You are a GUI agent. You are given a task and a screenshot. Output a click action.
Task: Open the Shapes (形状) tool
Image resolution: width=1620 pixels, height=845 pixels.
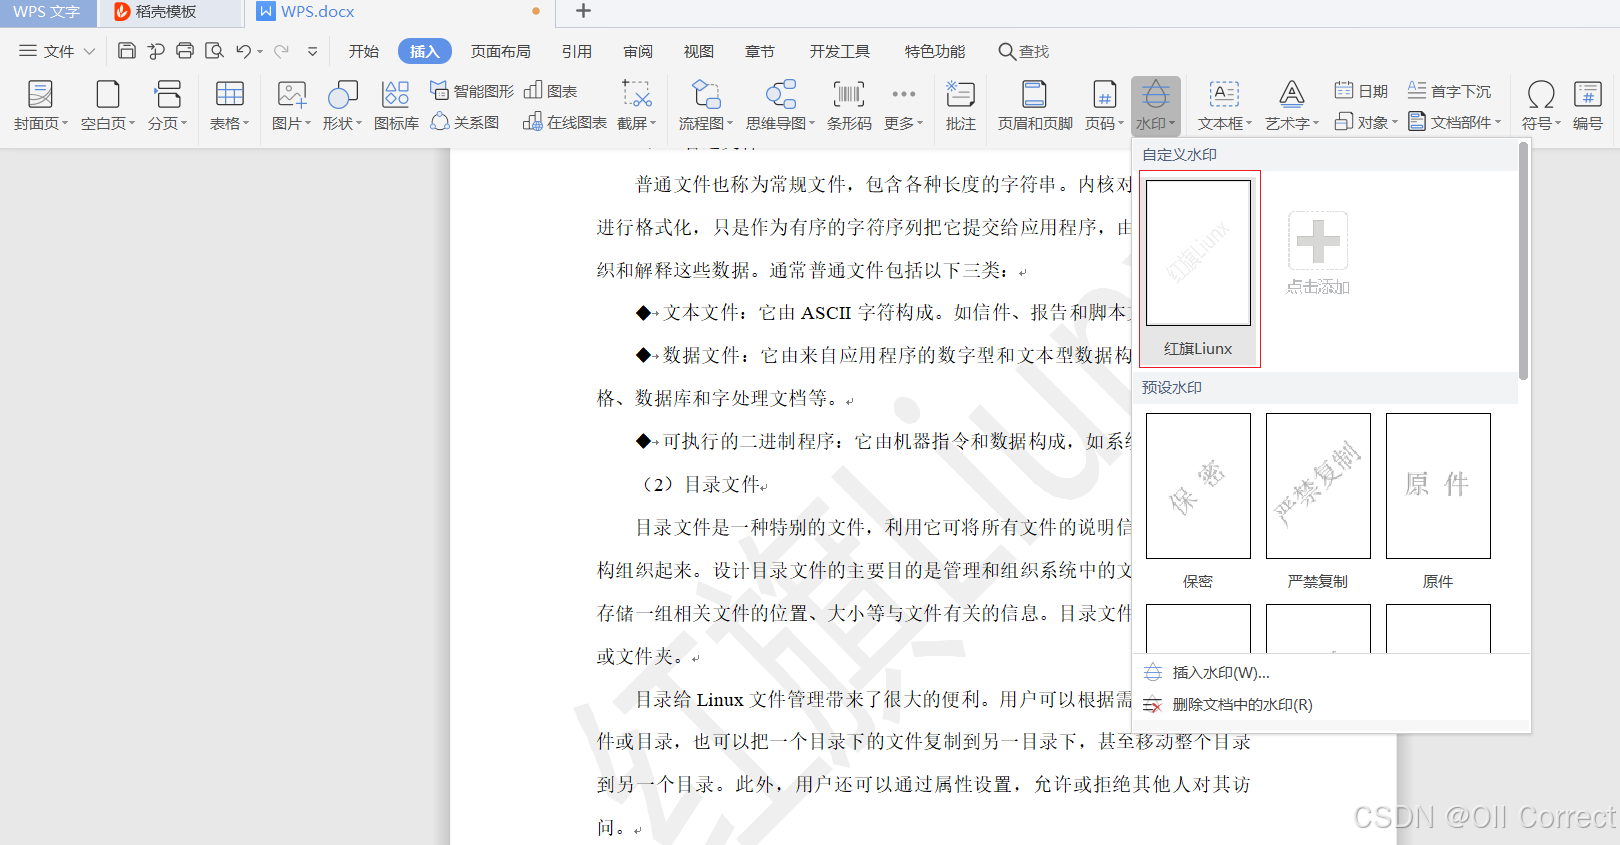tap(343, 106)
